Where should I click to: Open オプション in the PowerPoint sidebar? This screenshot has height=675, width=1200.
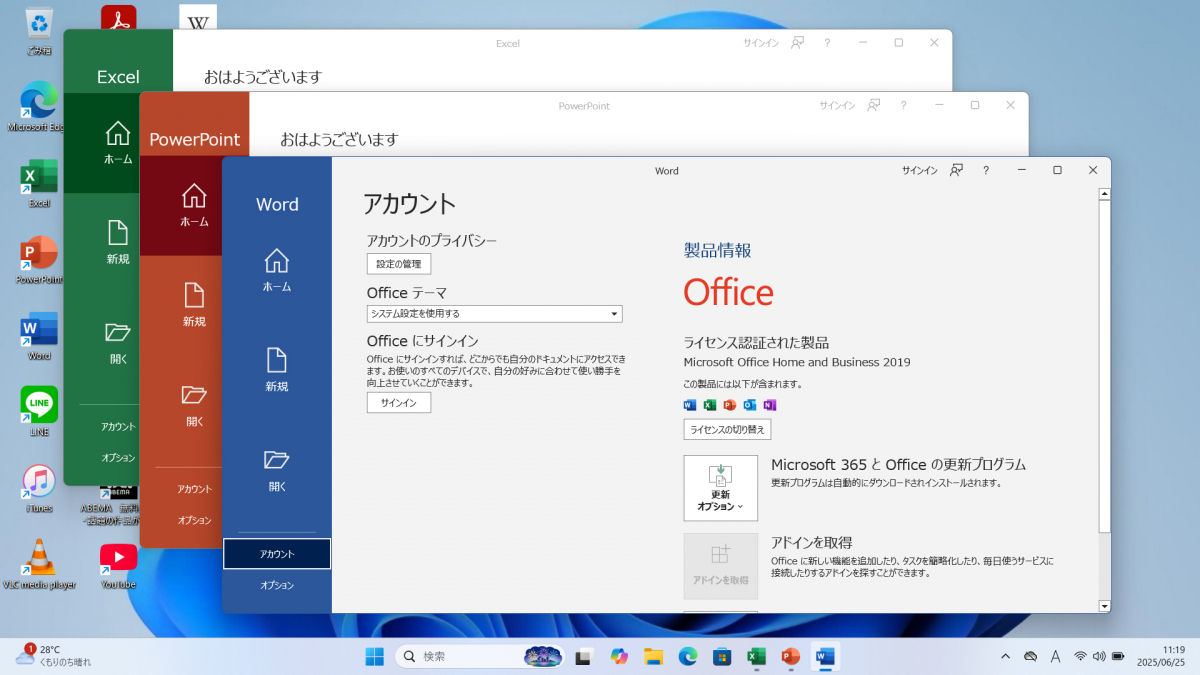click(194, 520)
